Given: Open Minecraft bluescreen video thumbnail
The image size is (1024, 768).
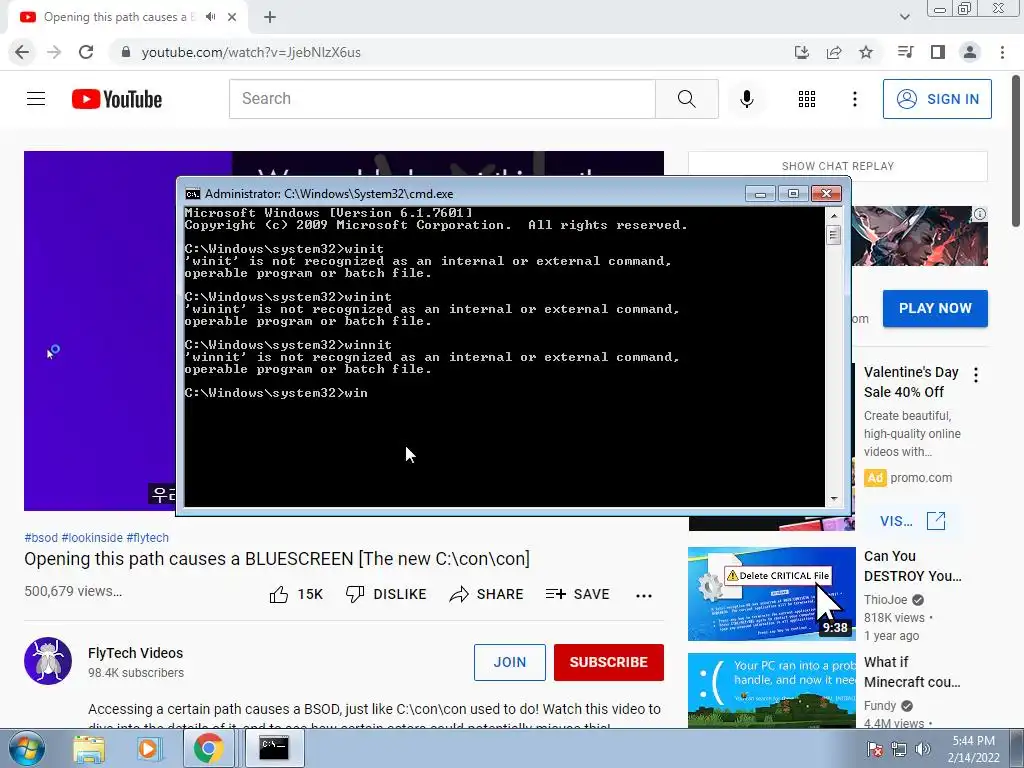Looking at the screenshot, I should [x=771, y=691].
